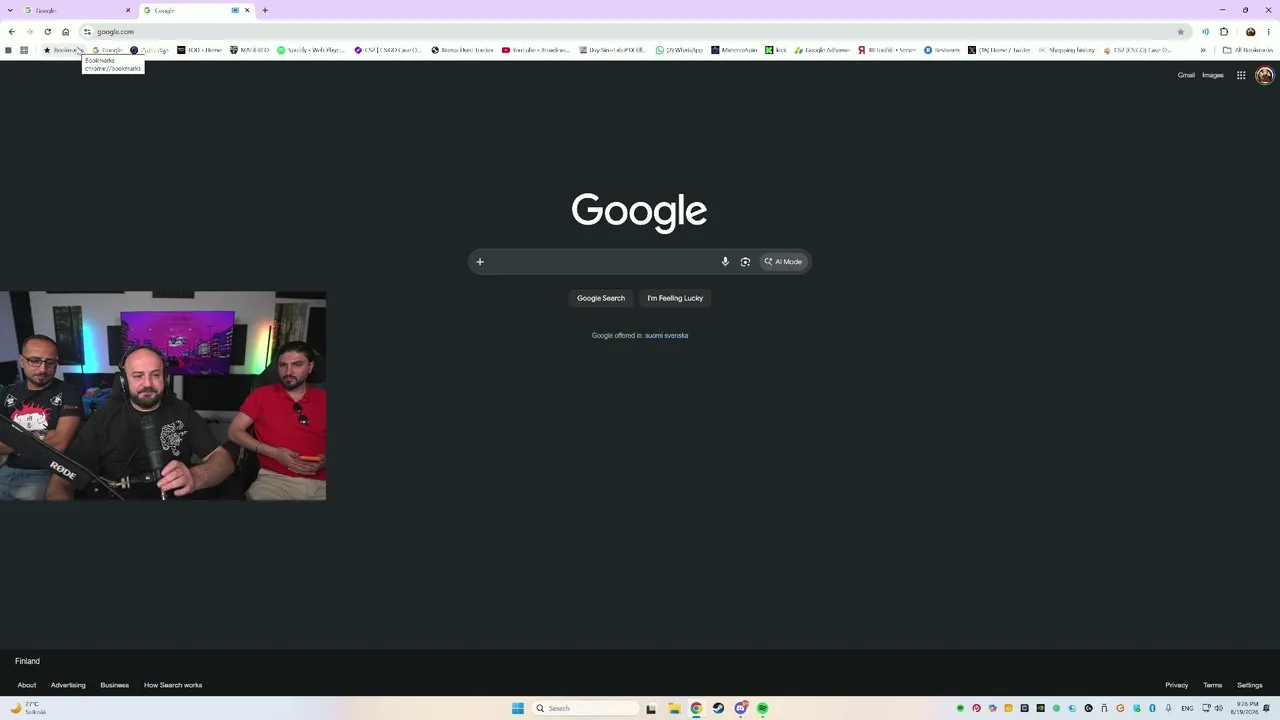Open the Business footer link
This screenshot has height=720, width=1280.
coord(114,685)
